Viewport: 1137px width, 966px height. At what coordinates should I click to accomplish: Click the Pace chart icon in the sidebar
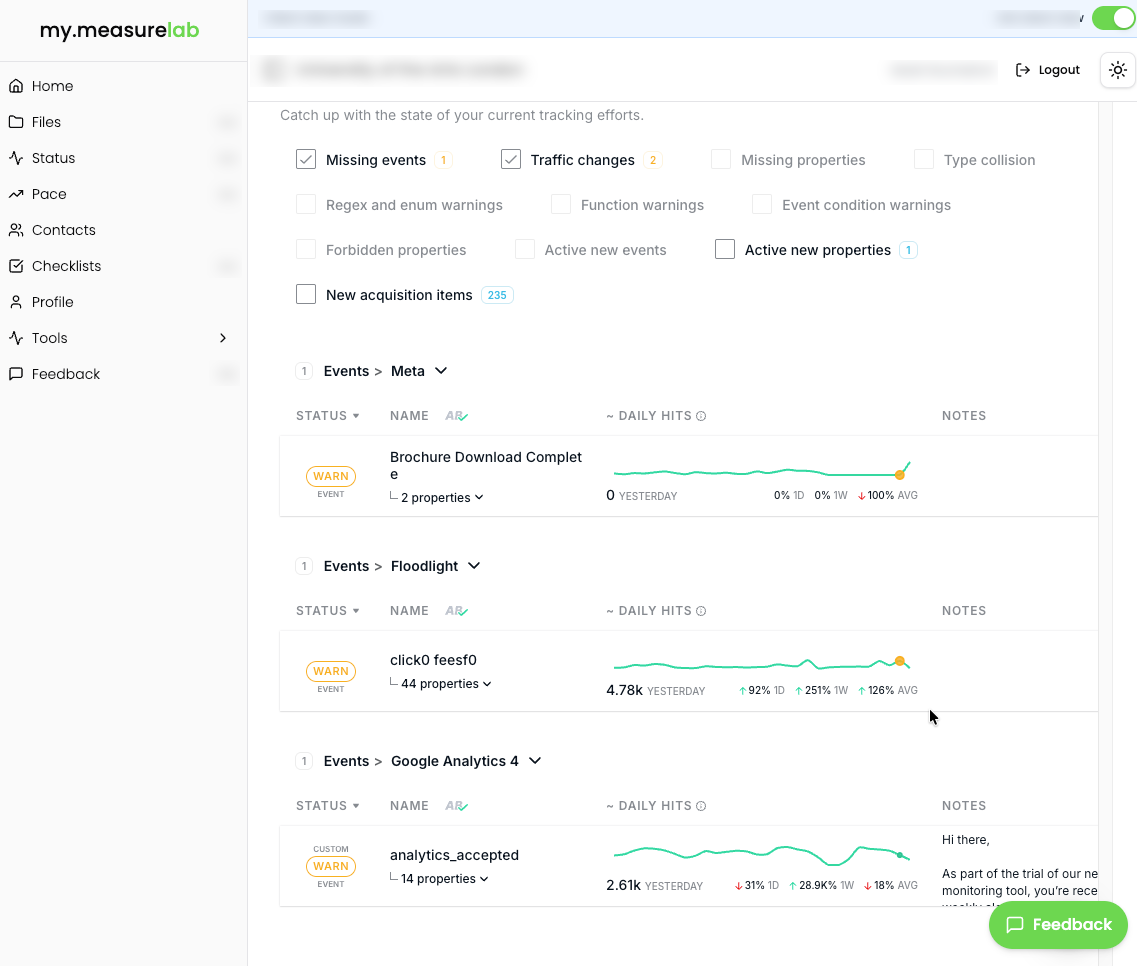point(17,194)
